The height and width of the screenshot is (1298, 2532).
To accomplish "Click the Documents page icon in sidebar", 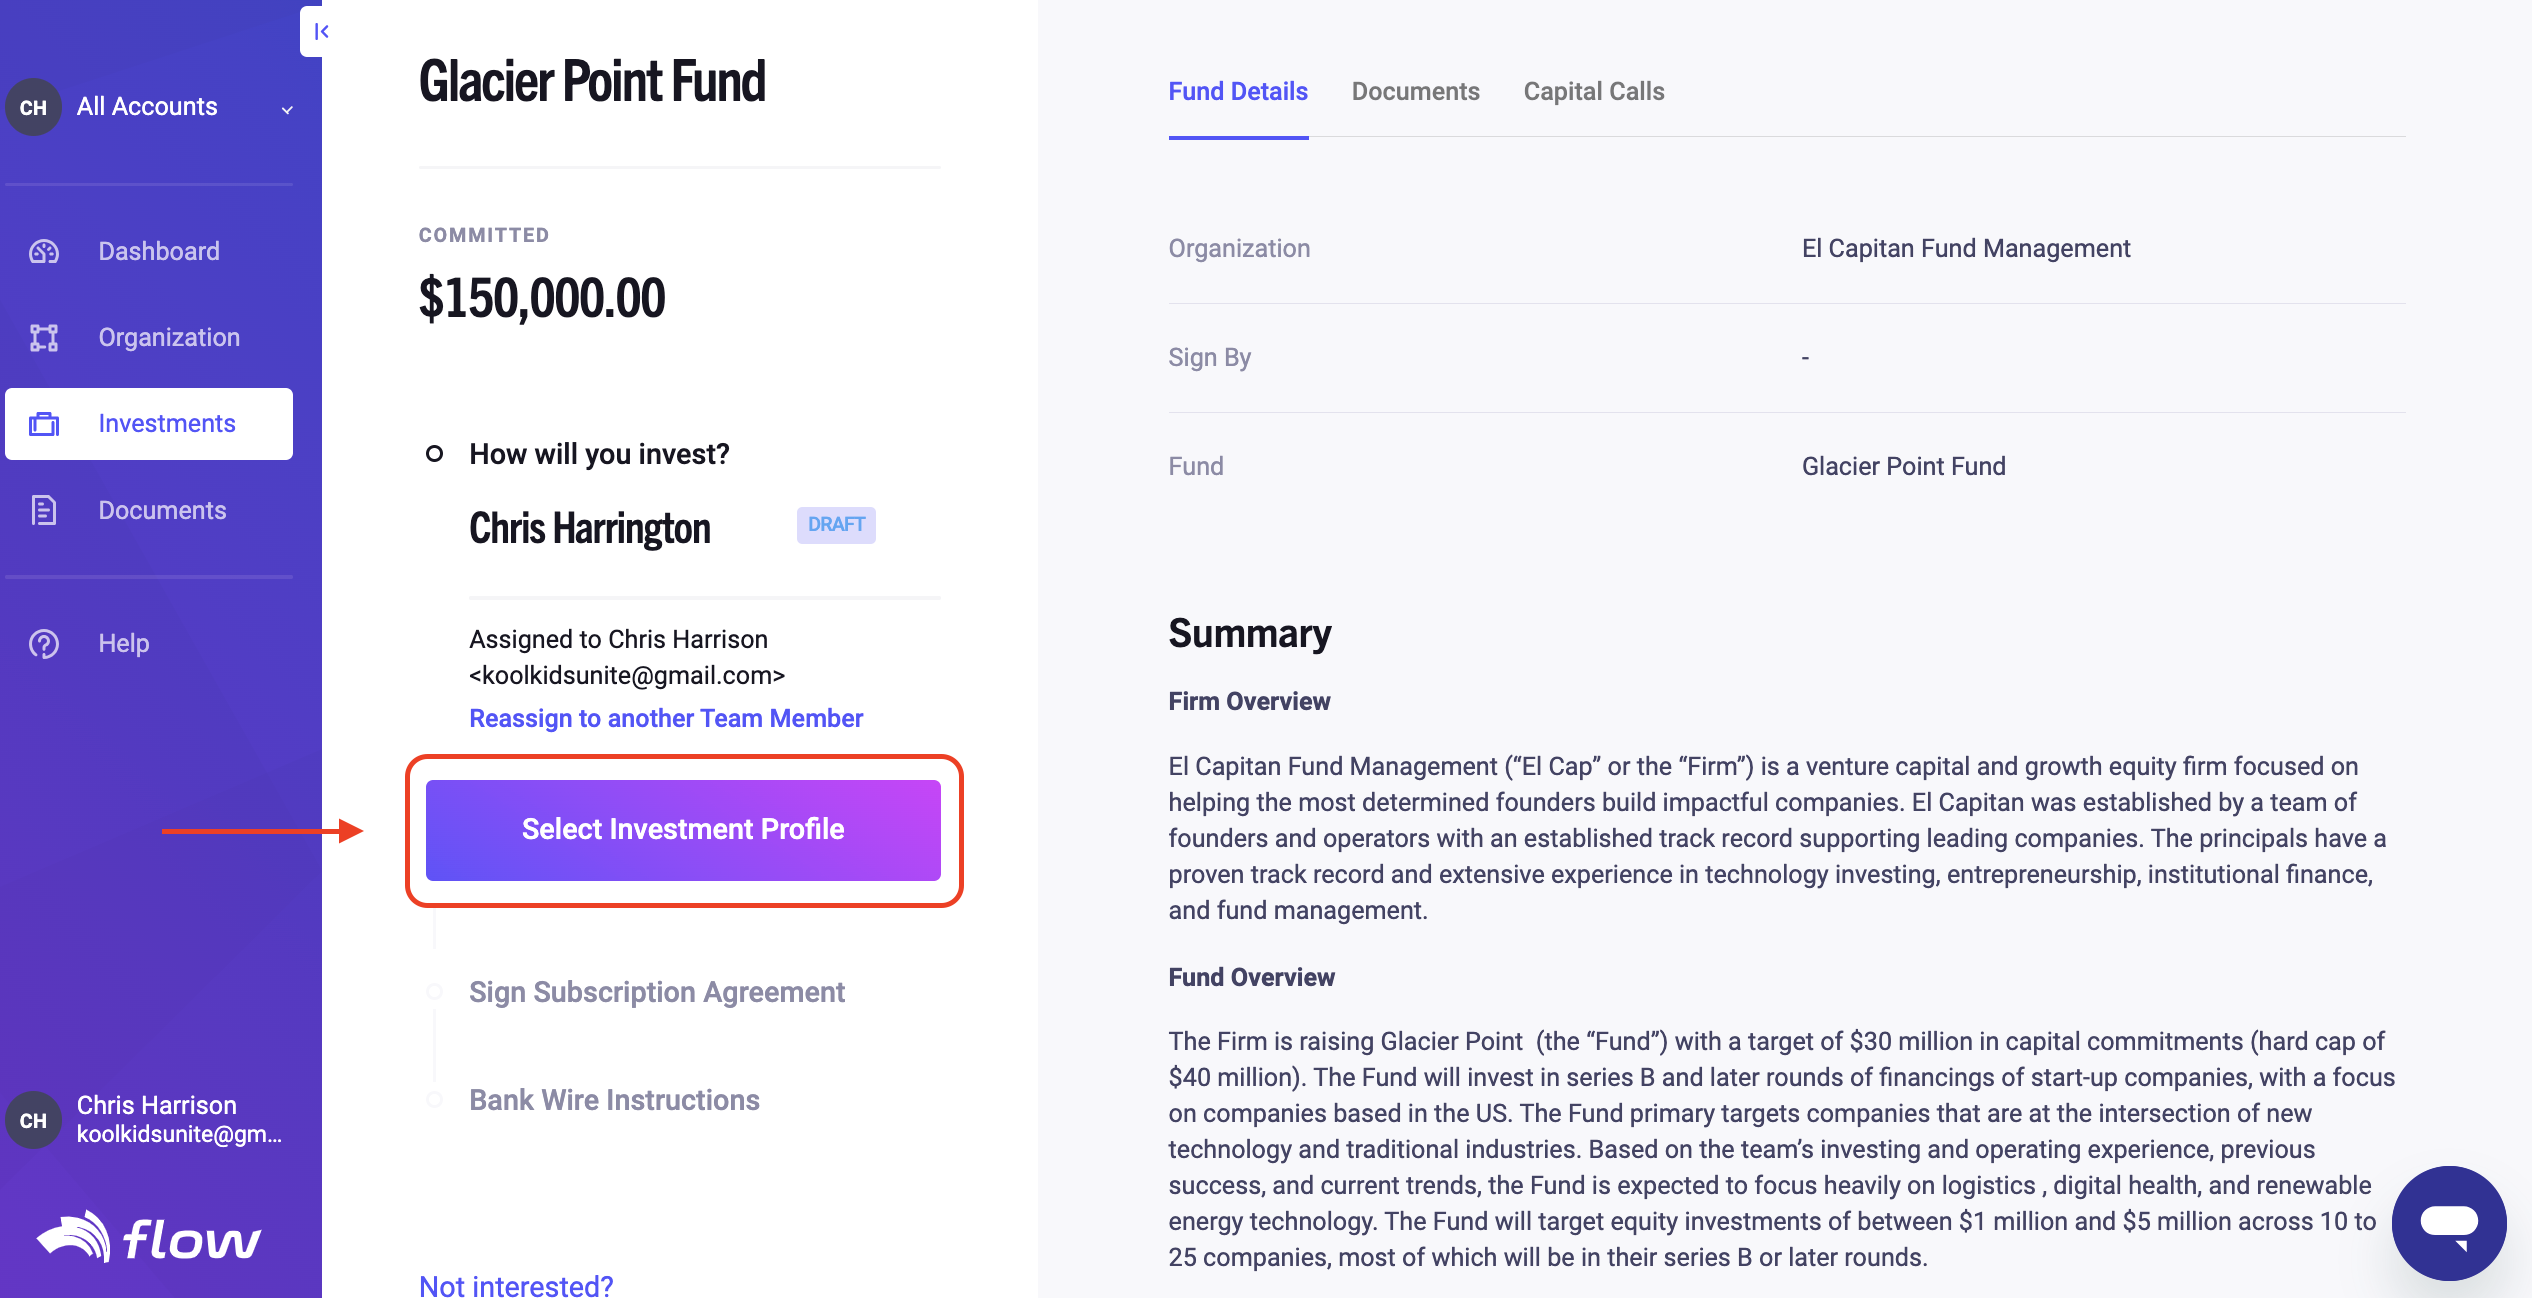I will pyautogui.click(x=44, y=510).
